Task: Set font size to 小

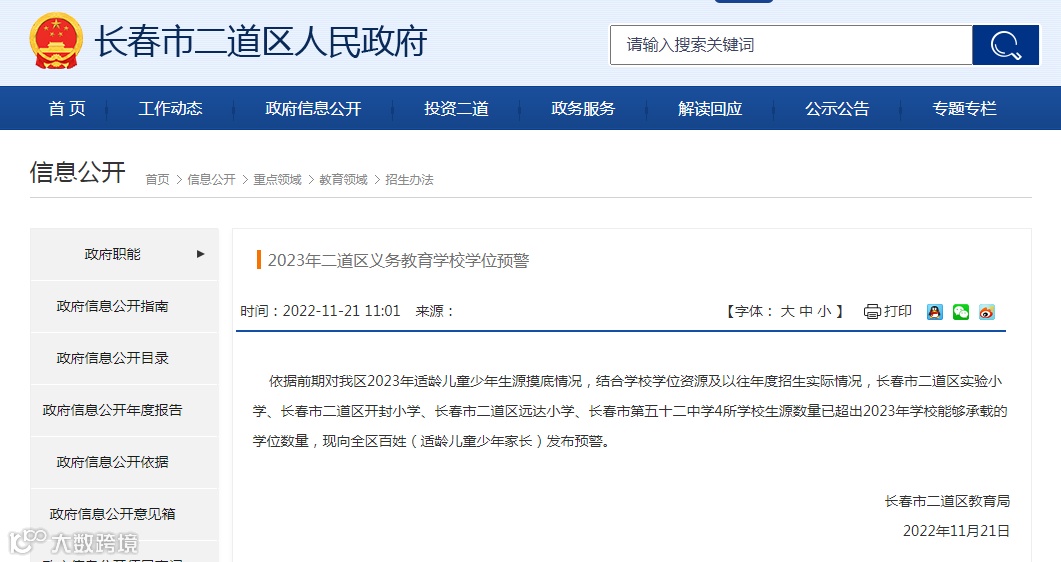Action: (824, 311)
